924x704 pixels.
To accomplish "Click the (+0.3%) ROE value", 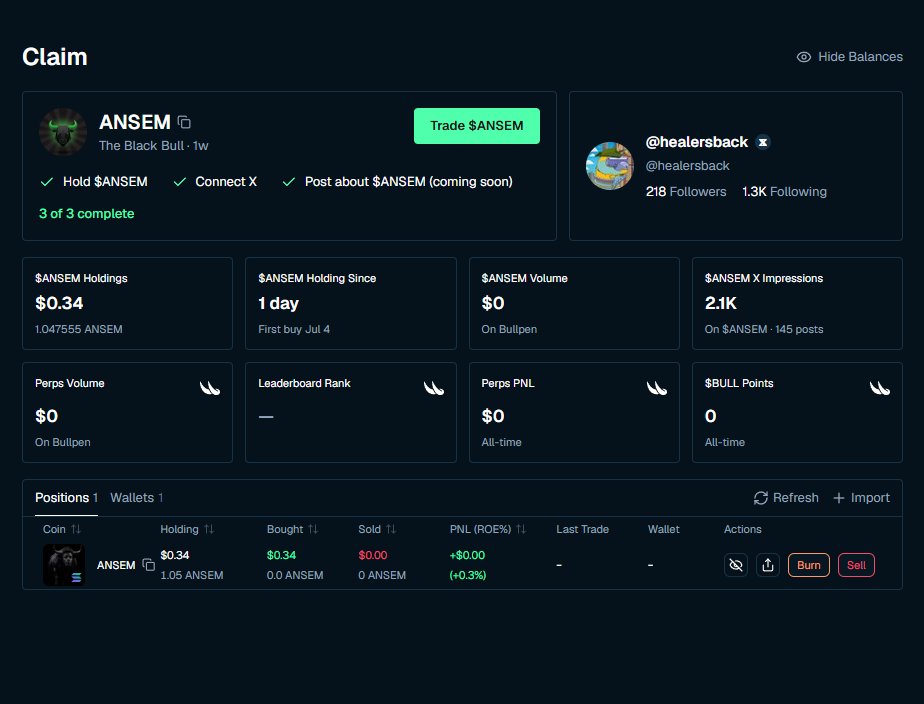I will [x=467, y=575].
